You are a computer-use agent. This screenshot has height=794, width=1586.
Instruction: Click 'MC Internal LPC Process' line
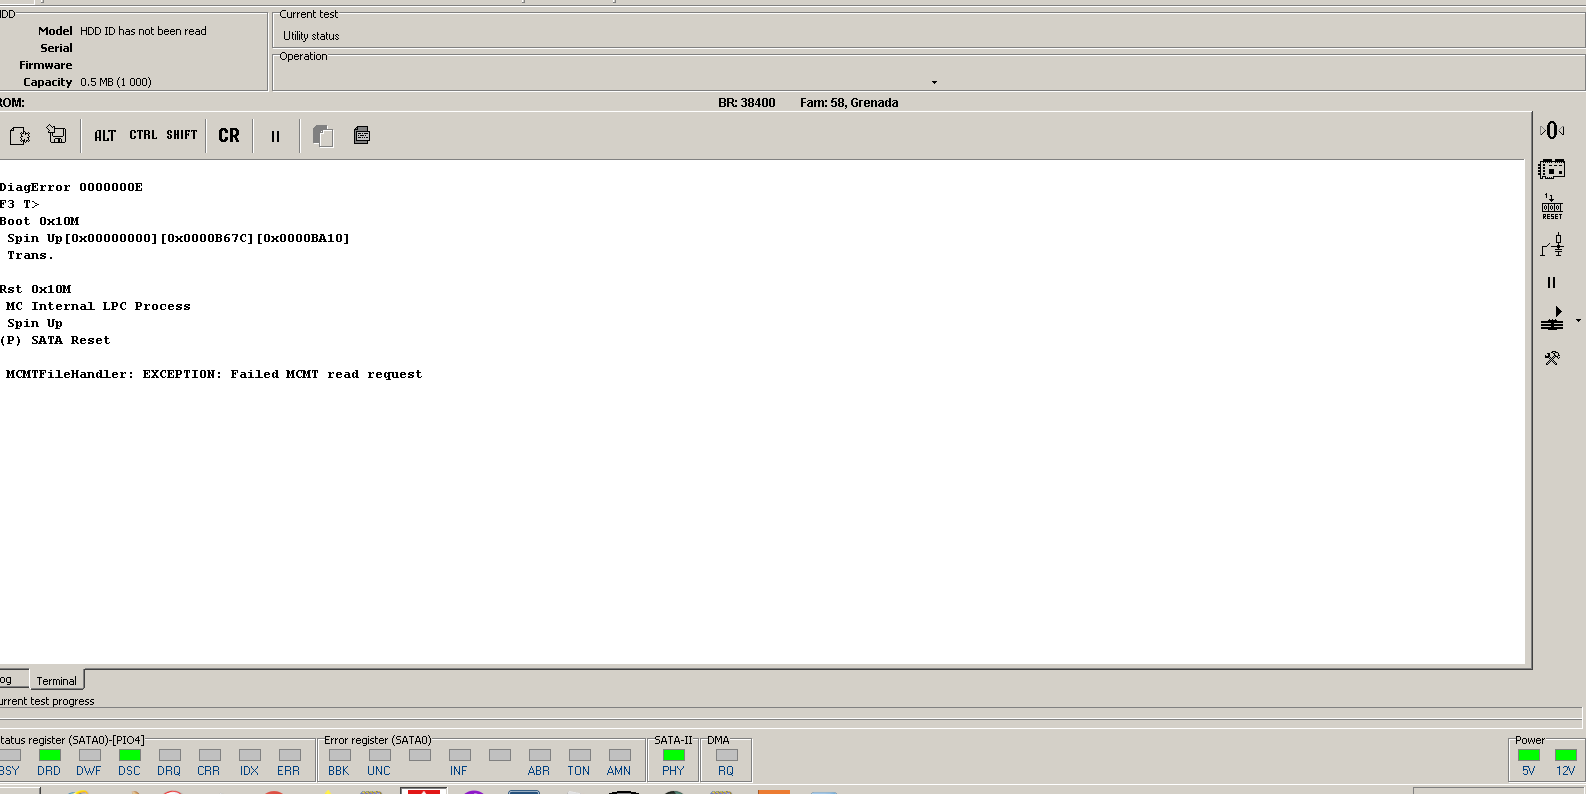pyautogui.click(x=98, y=306)
